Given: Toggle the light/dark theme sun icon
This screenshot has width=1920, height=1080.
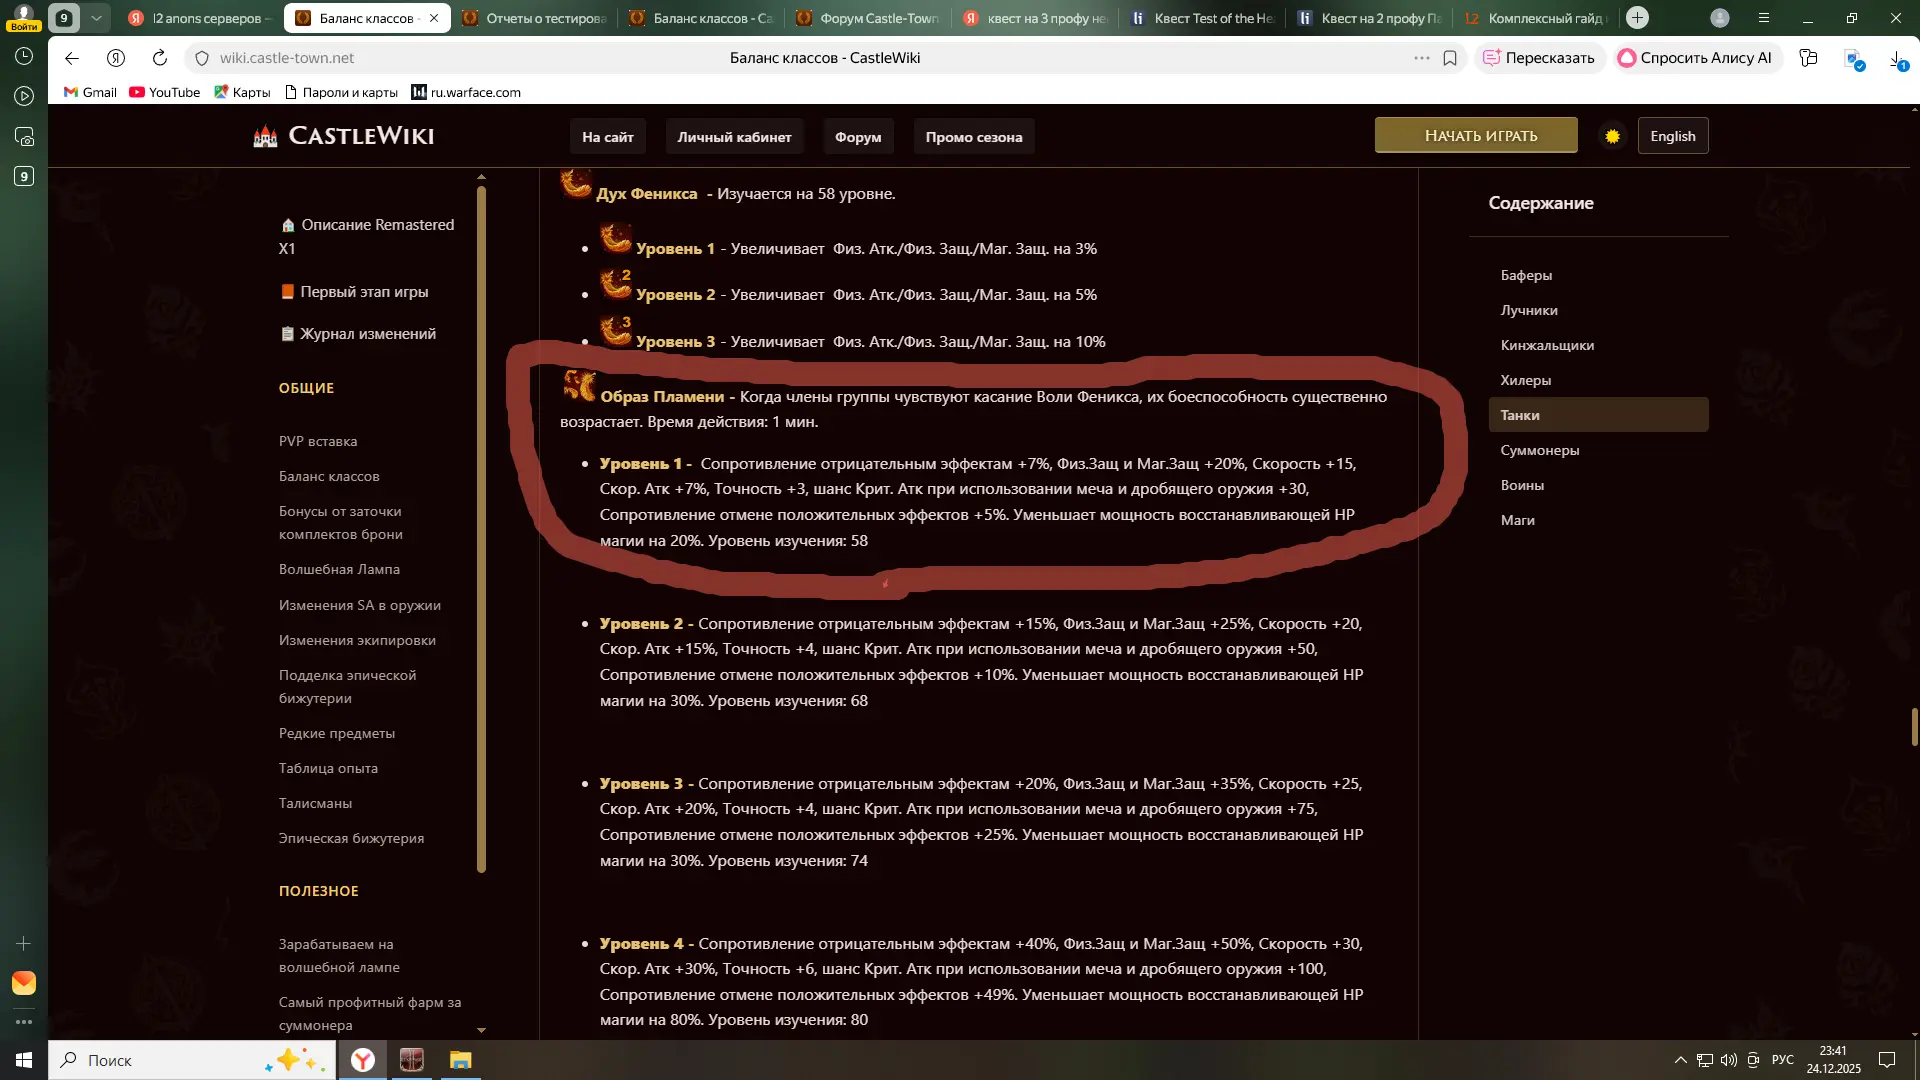Looking at the screenshot, I should coord(1612,136).
